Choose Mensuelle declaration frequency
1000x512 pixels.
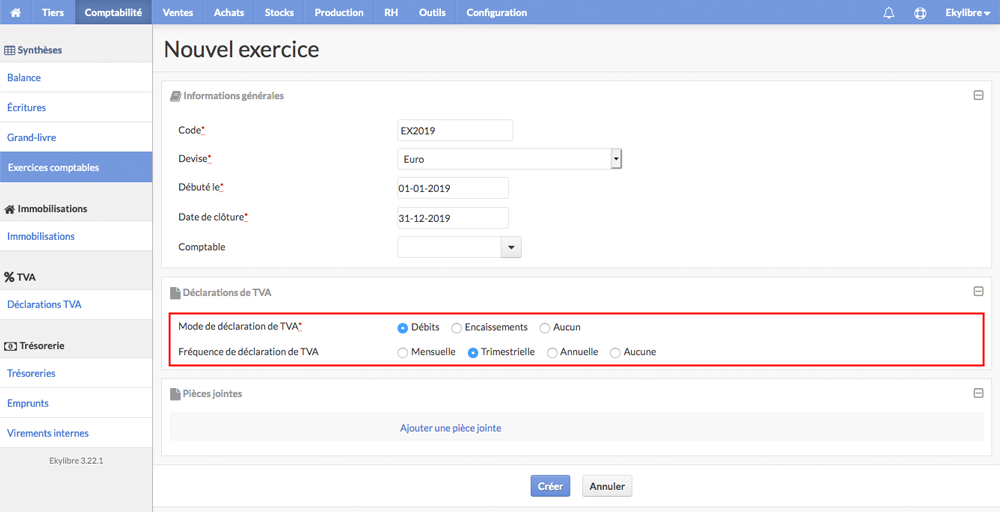click(x=402, y=353)
